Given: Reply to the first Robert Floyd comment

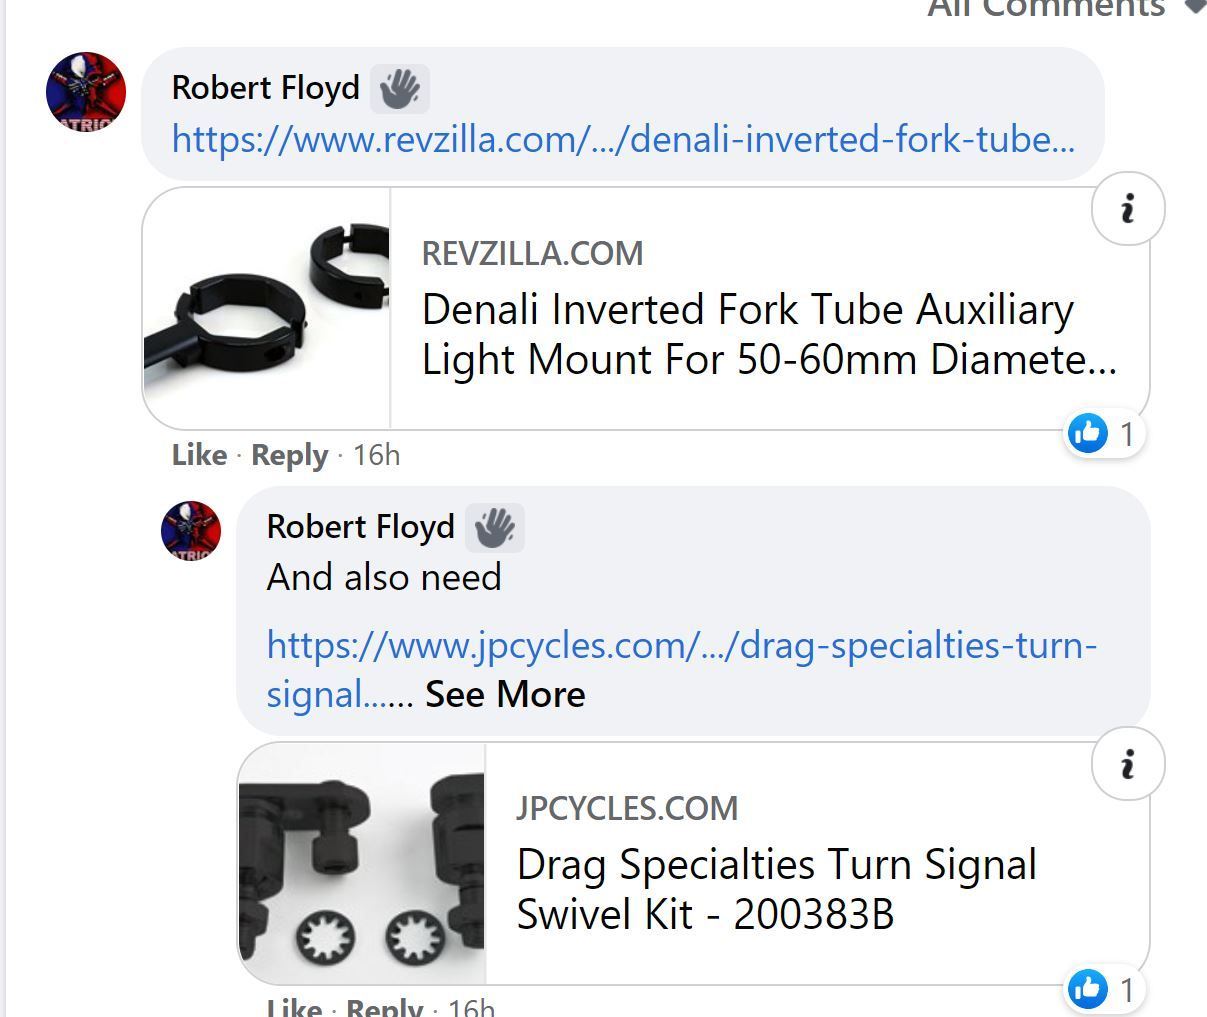Looking at the screenshot, I should pyautogui.click(x=289, y=455).
